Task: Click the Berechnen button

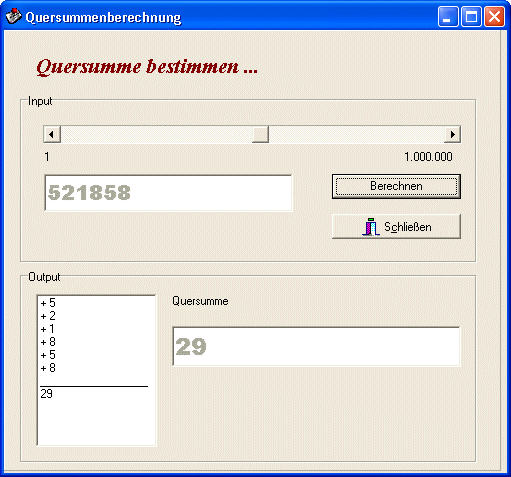Action: 396,186
